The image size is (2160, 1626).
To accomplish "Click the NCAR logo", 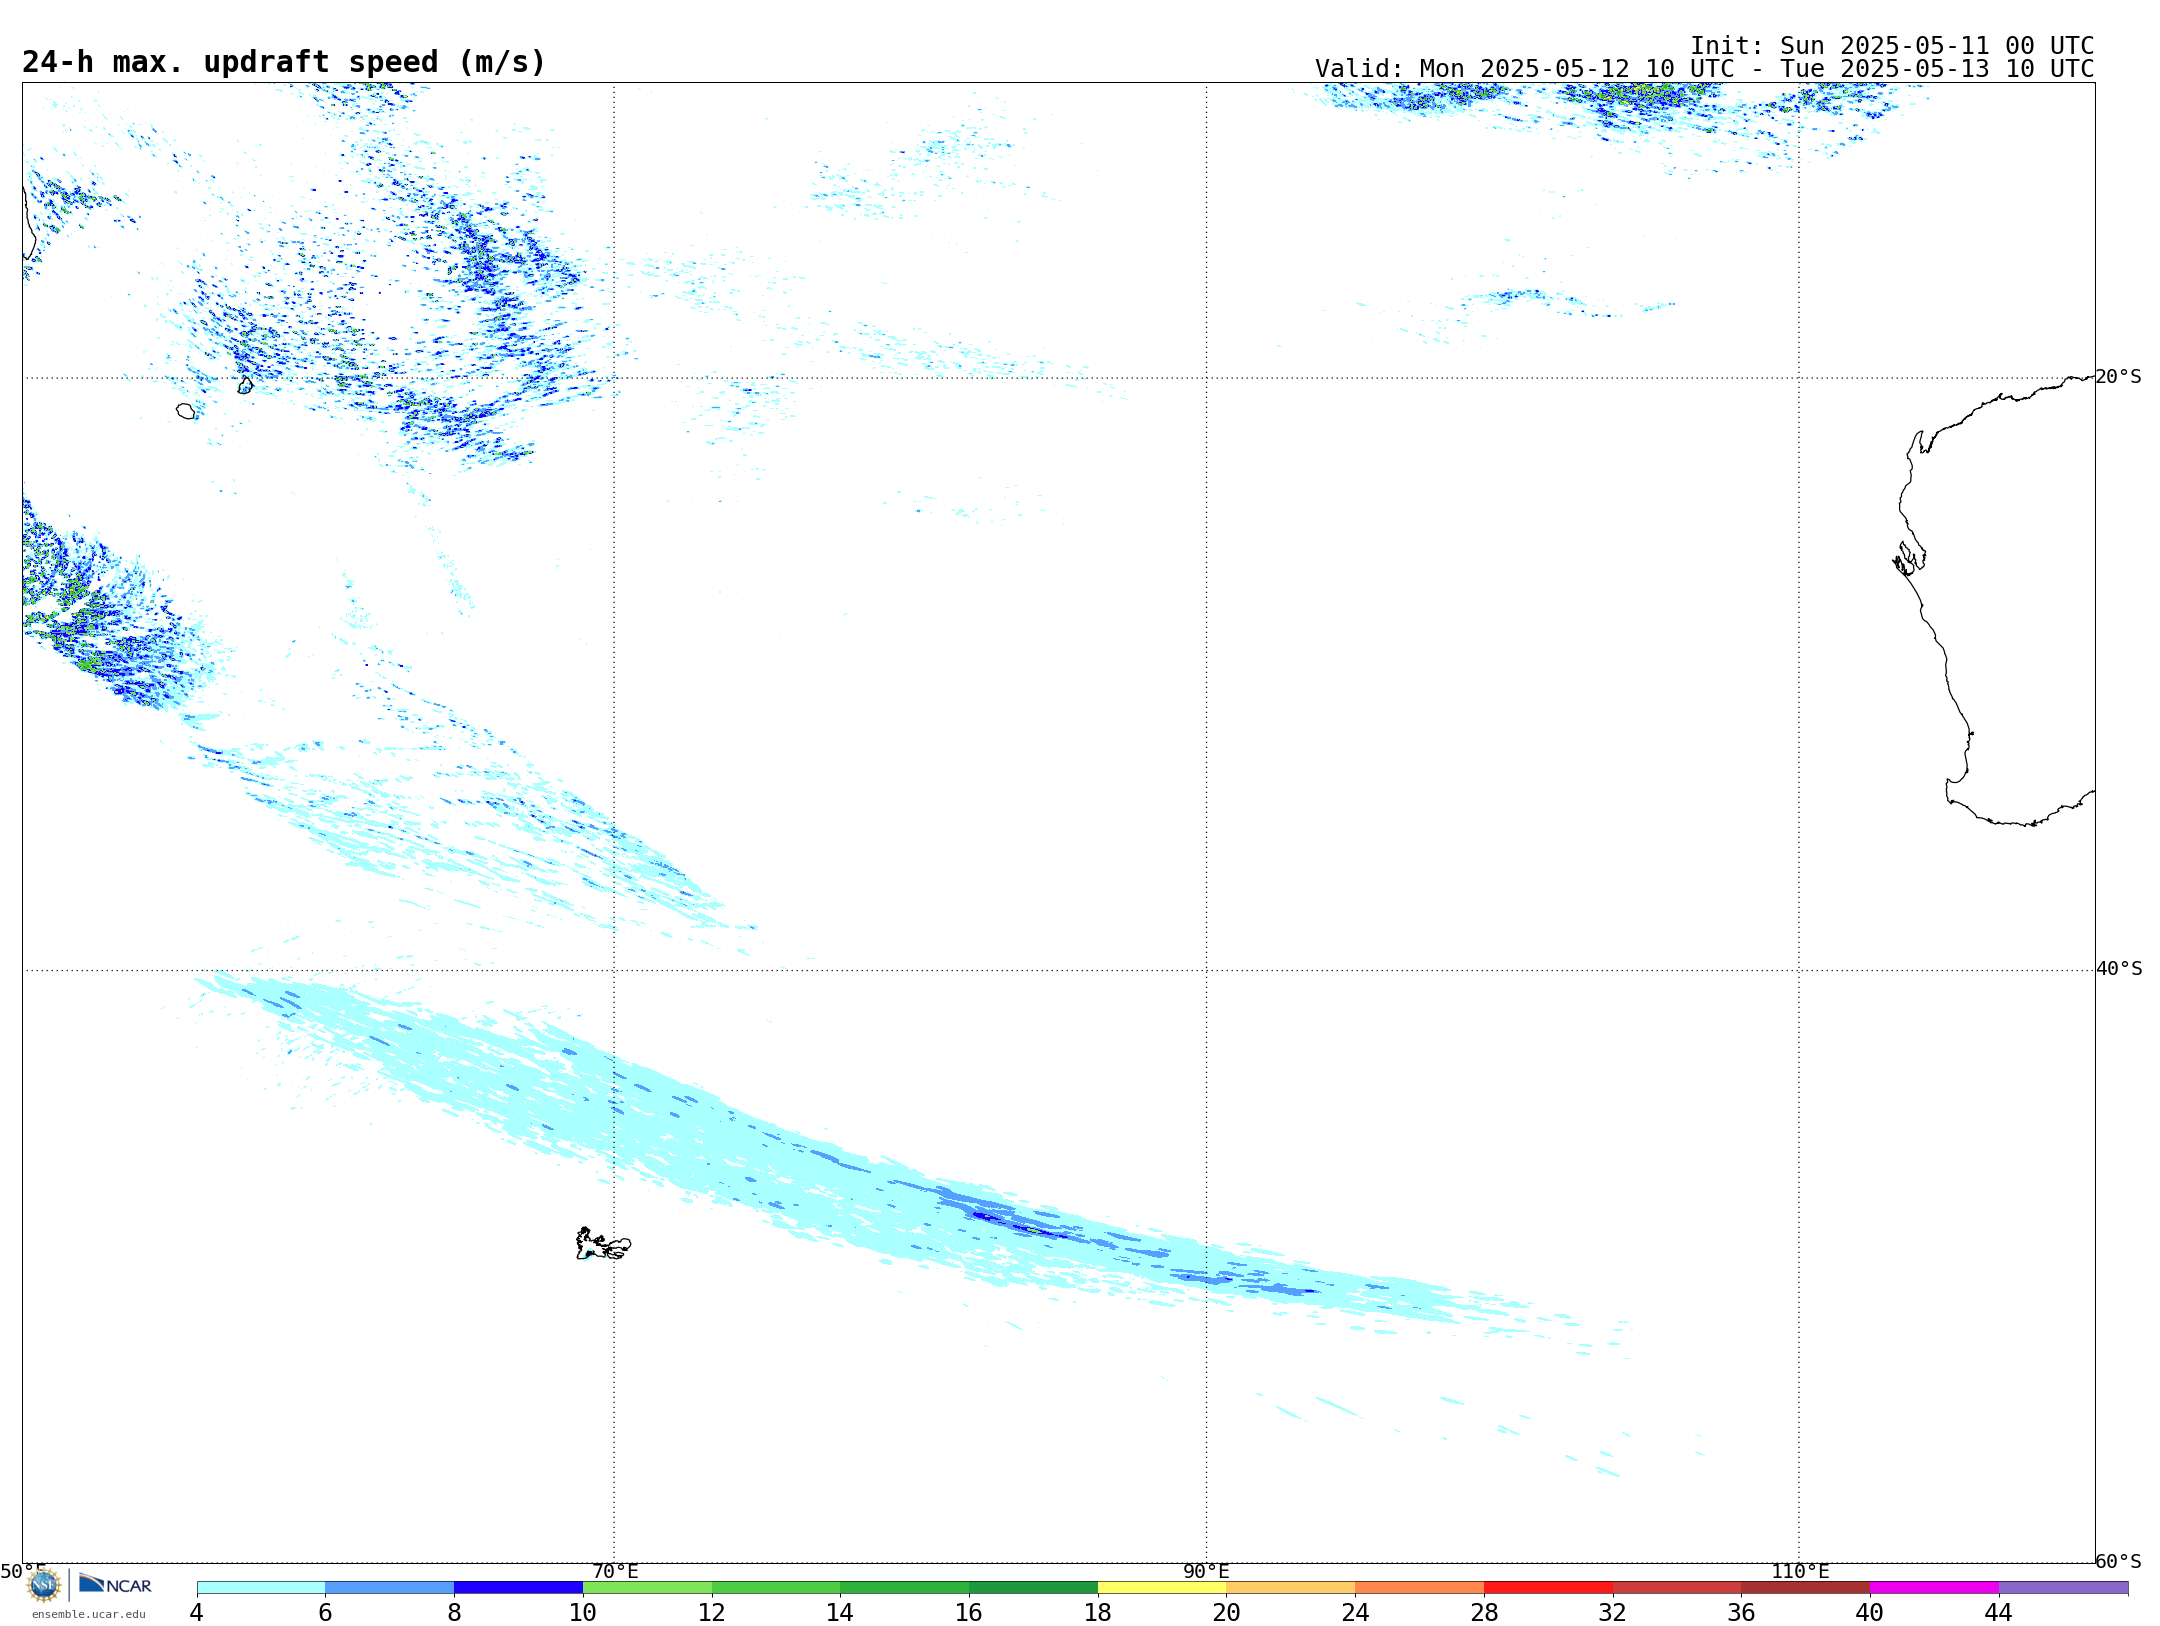I will [x=115, y=1584].
